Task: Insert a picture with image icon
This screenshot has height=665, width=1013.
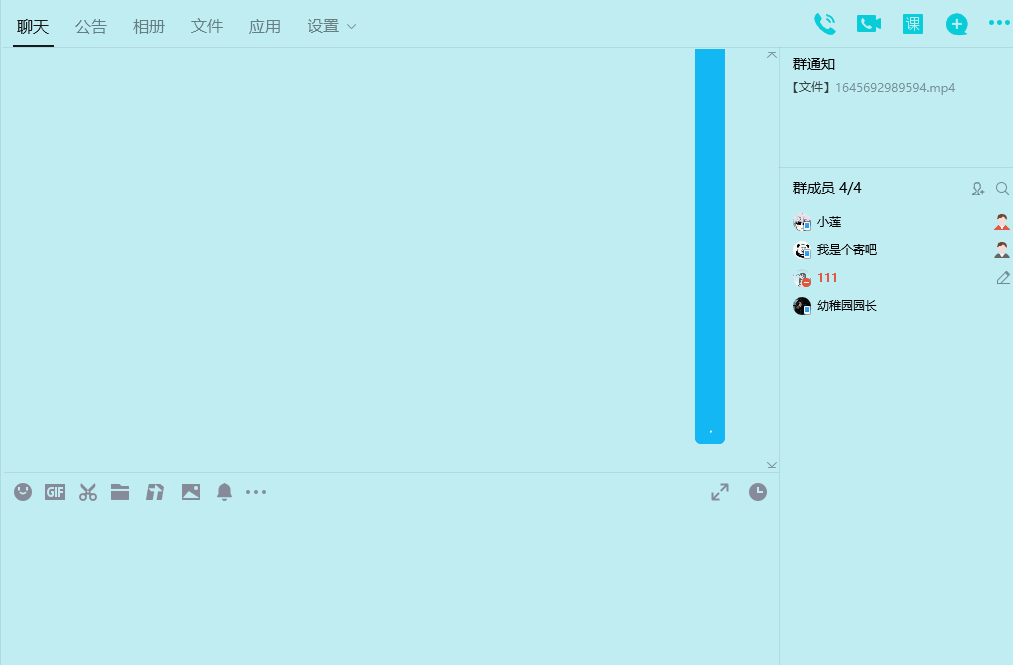Action: tap(191, 492)
